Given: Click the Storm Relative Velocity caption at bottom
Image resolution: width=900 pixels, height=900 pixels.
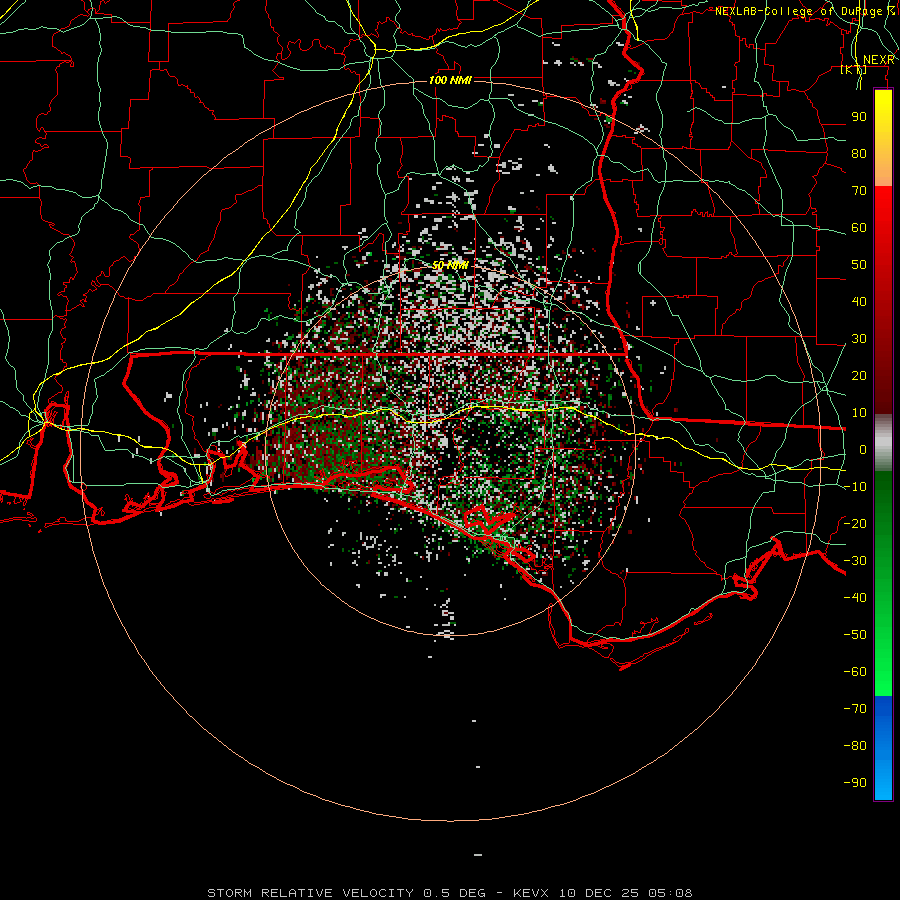Looking at the screenshot, I should click(450, 893).
